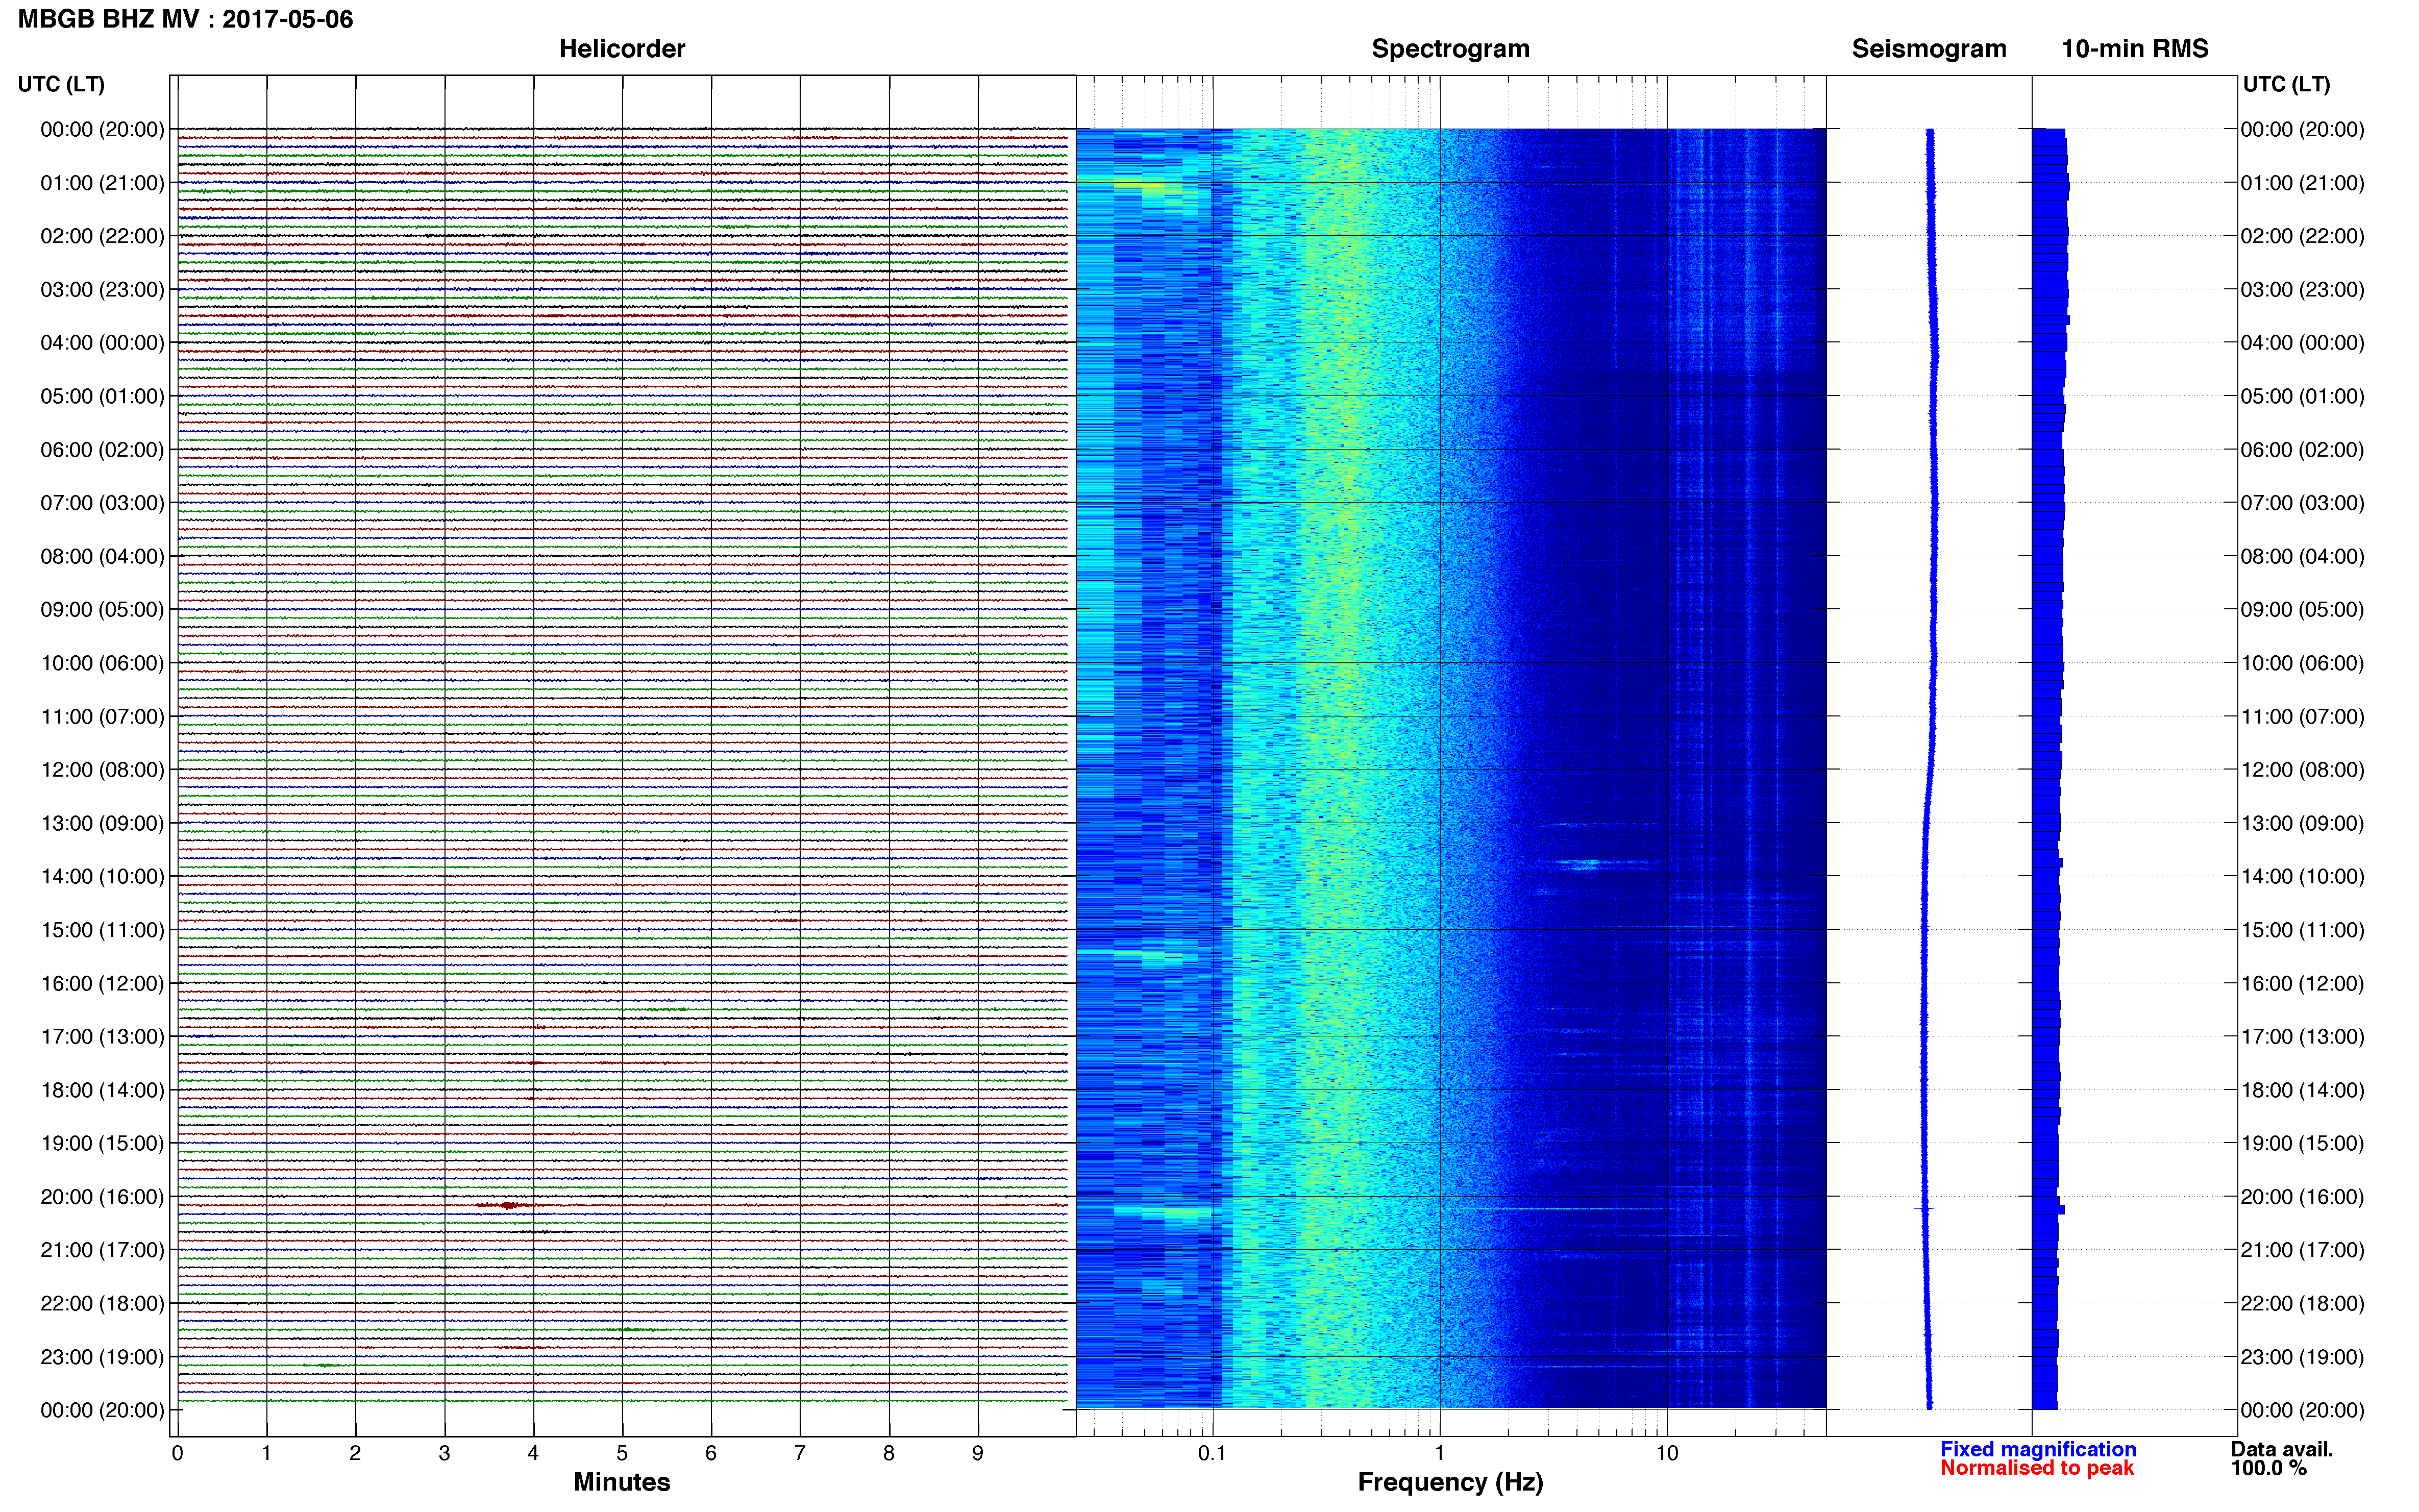This screenshot has width=2419, height=1512.
Task: Click right time label 09:00 (05:00)
Action: tap(2302, 610)
